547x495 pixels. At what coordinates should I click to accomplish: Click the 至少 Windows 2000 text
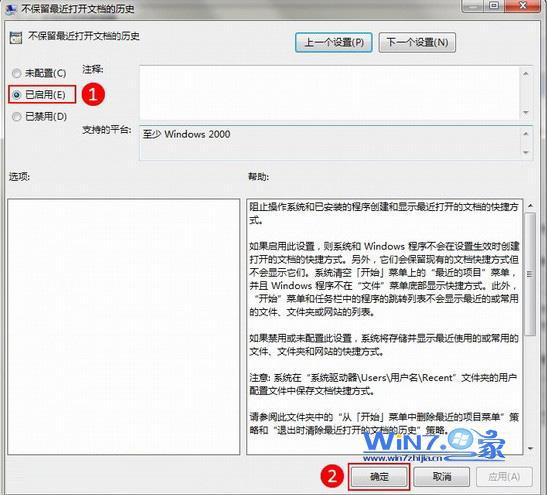click(186, 134)
